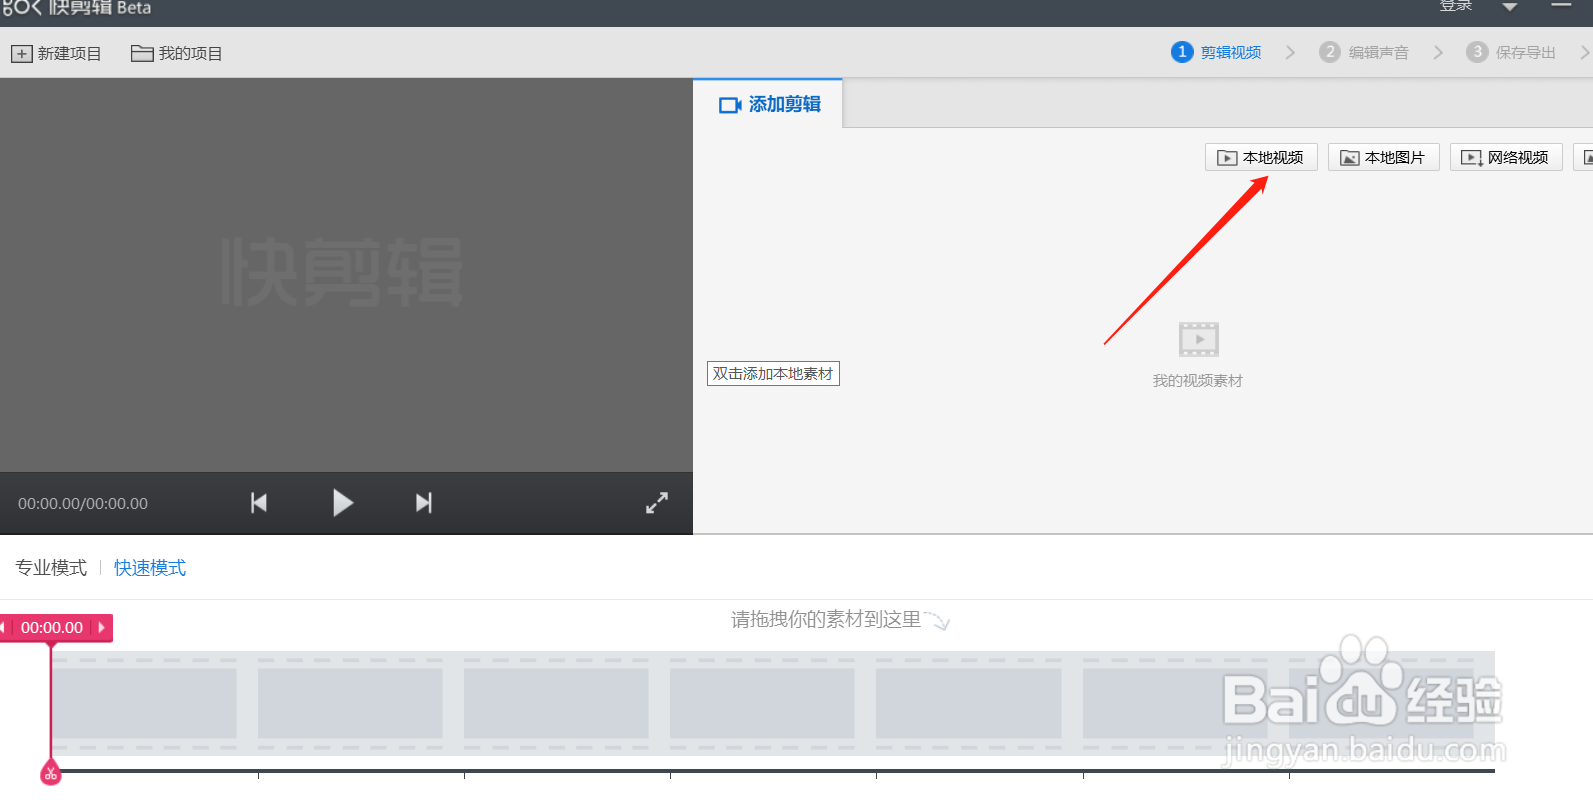Click the first empty timeline clip slot
This screenshot has height=804, width=1593.
[x=144, y=703]
